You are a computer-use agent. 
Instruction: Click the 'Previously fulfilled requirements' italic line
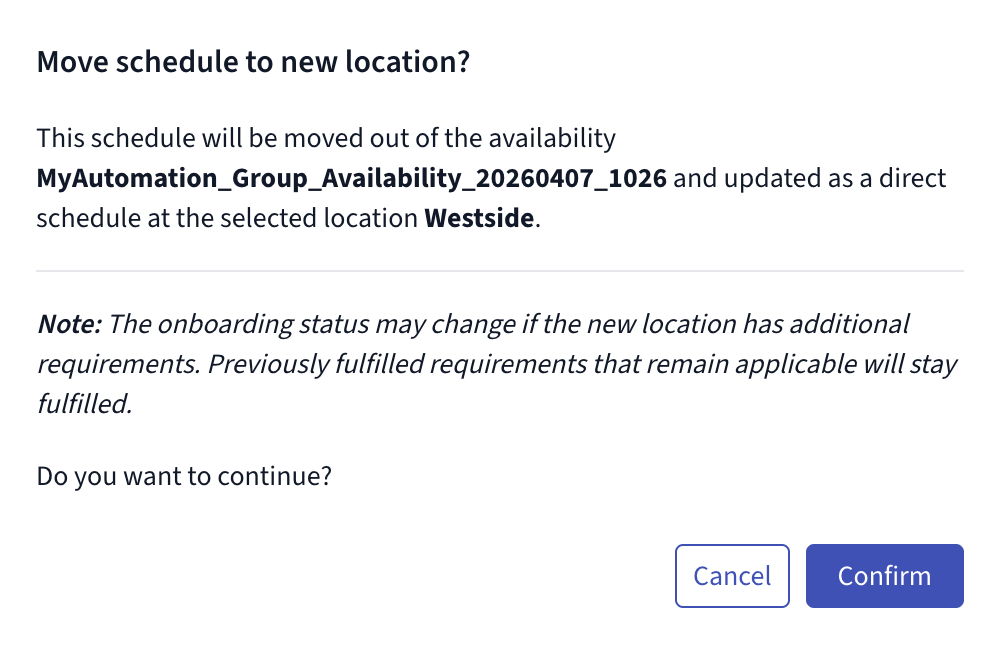point(397,364)
